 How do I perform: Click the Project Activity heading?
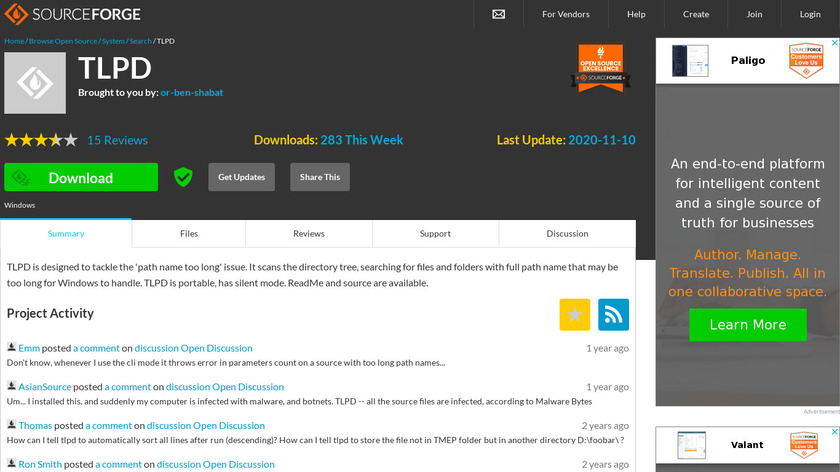tap(50, 313)
